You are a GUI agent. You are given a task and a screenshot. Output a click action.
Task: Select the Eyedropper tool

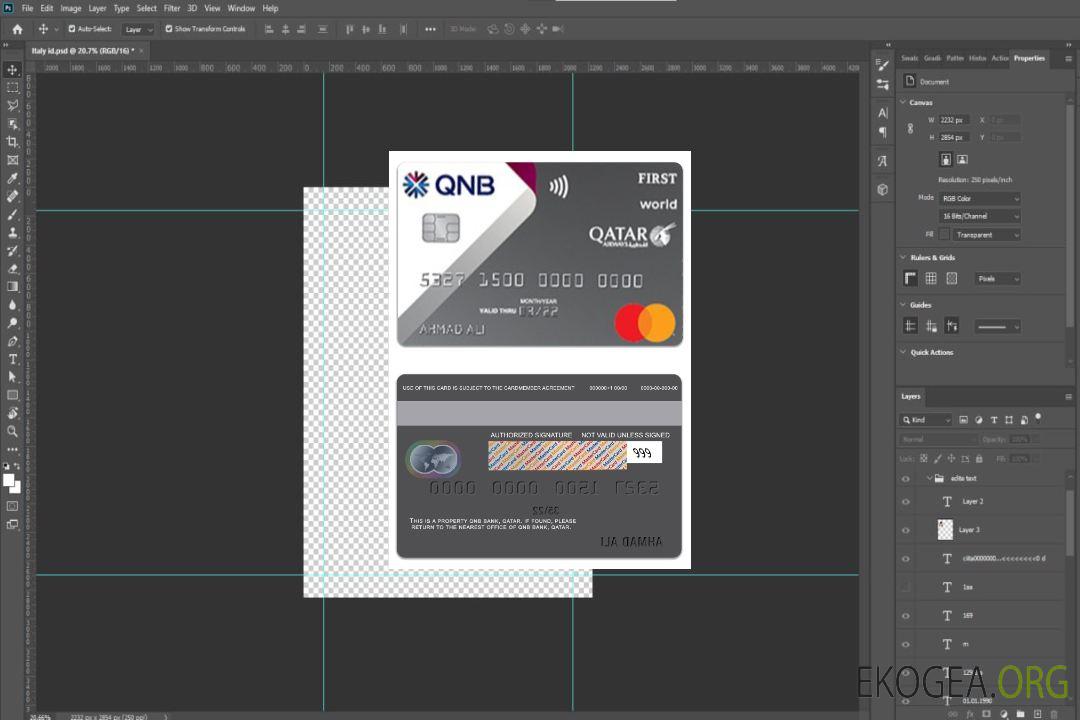12,178
